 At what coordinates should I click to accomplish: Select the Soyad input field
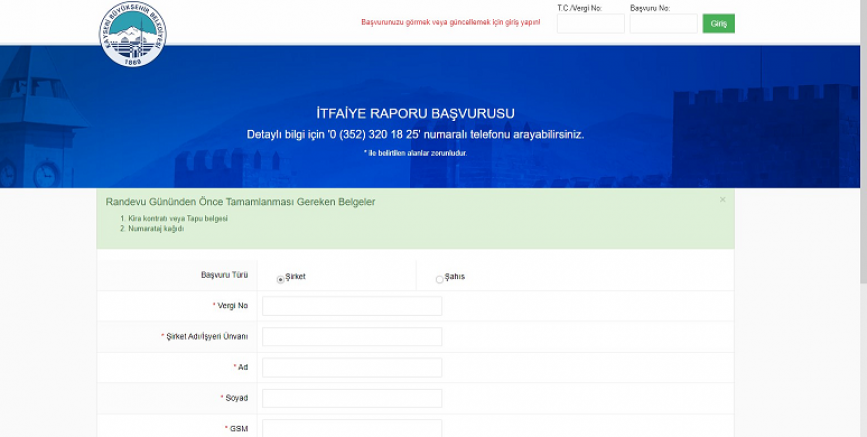click(x=351, y=398)
